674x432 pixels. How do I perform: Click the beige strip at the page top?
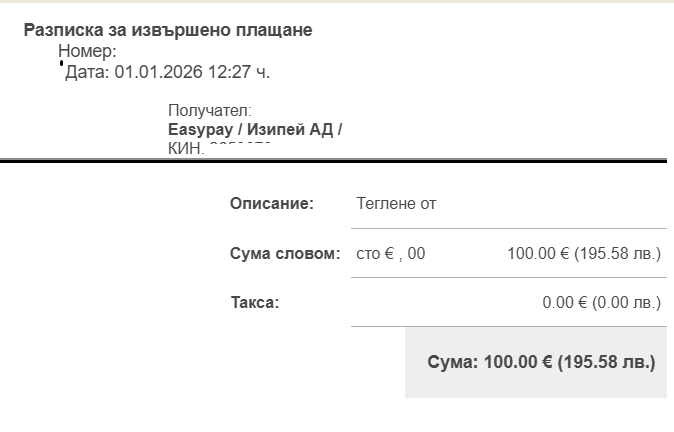tap(337, 2)
